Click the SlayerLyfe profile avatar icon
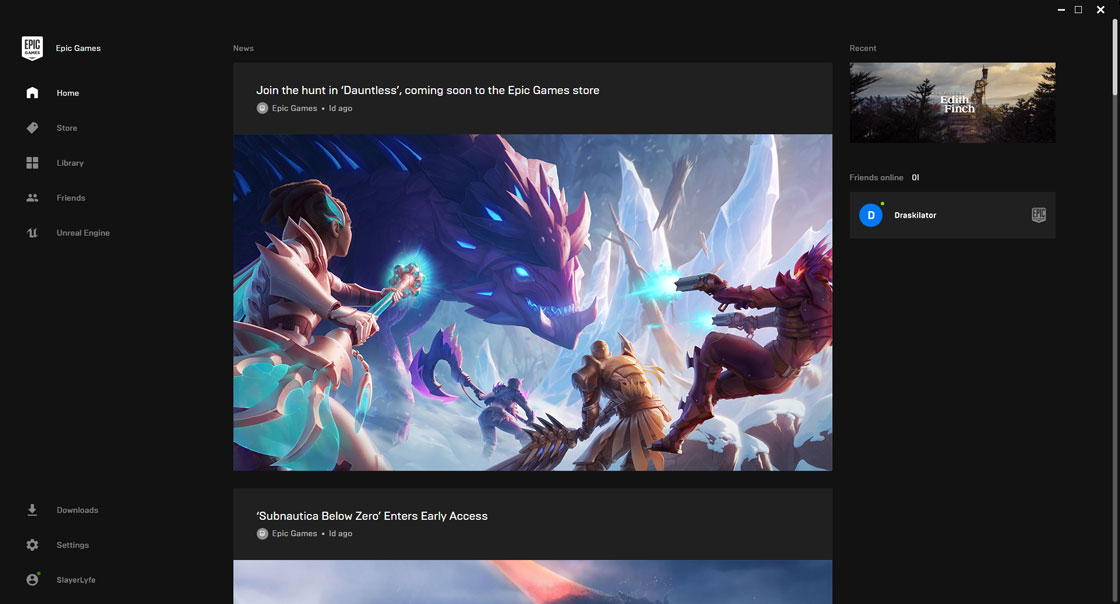This screenshot has width=1120, height=604. (32, 580)
